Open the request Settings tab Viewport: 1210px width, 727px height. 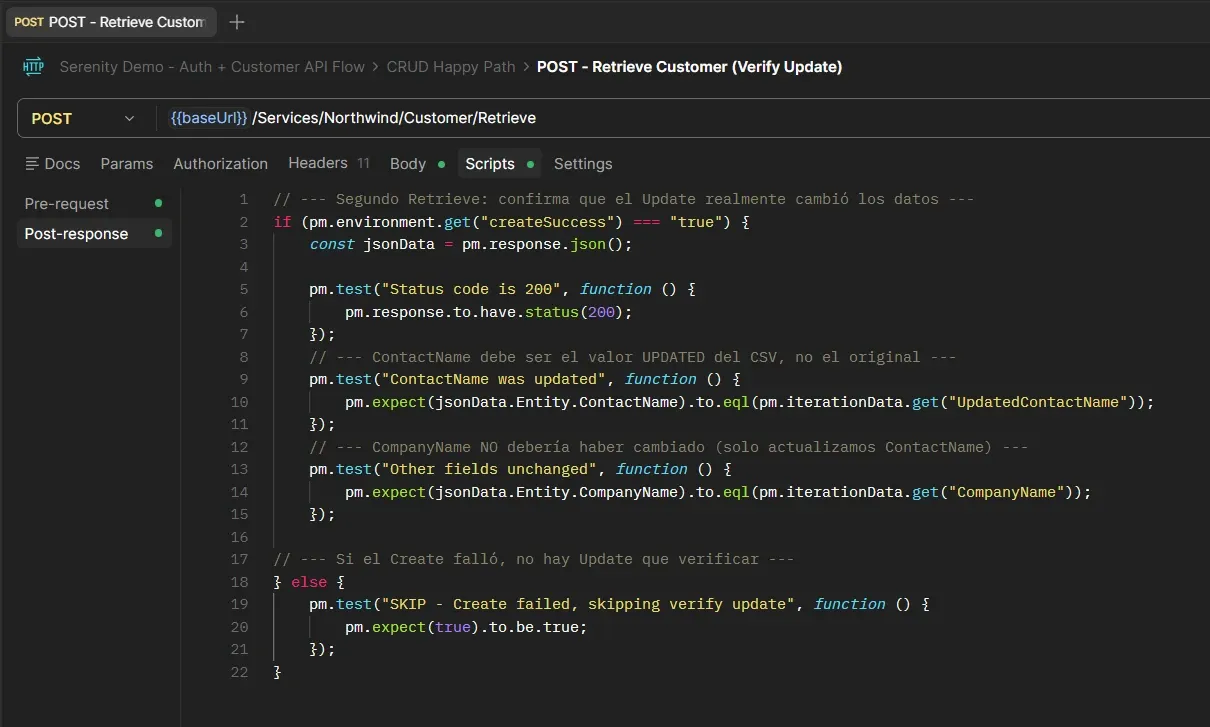(583, 163)
